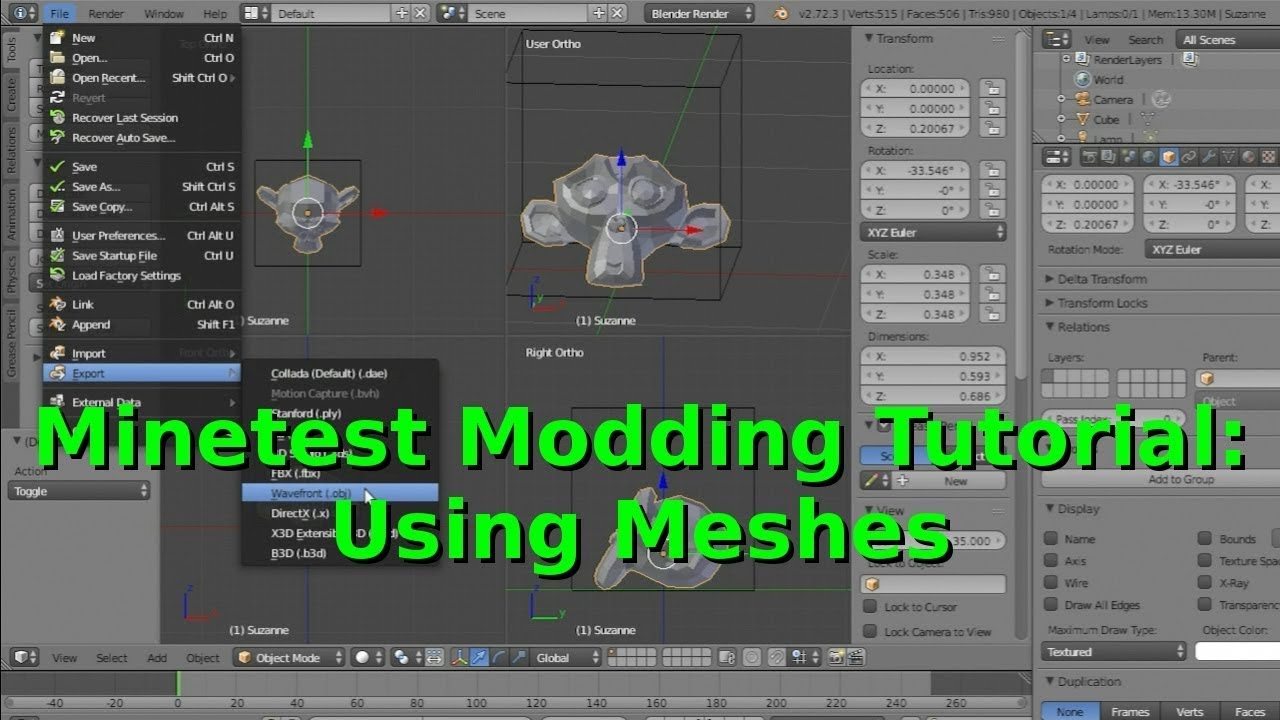Screen dimensions: 1280x720
Task: Click the Cube object icon in outliner
Action: [1081, 119]
